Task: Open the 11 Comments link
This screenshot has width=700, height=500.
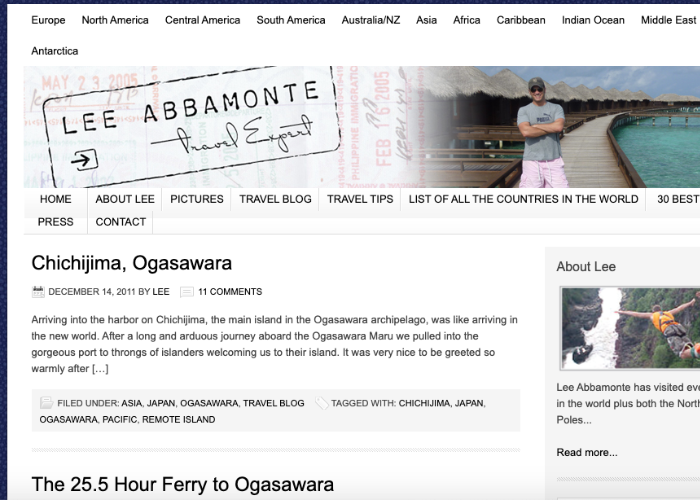Action: pos(230,292)
